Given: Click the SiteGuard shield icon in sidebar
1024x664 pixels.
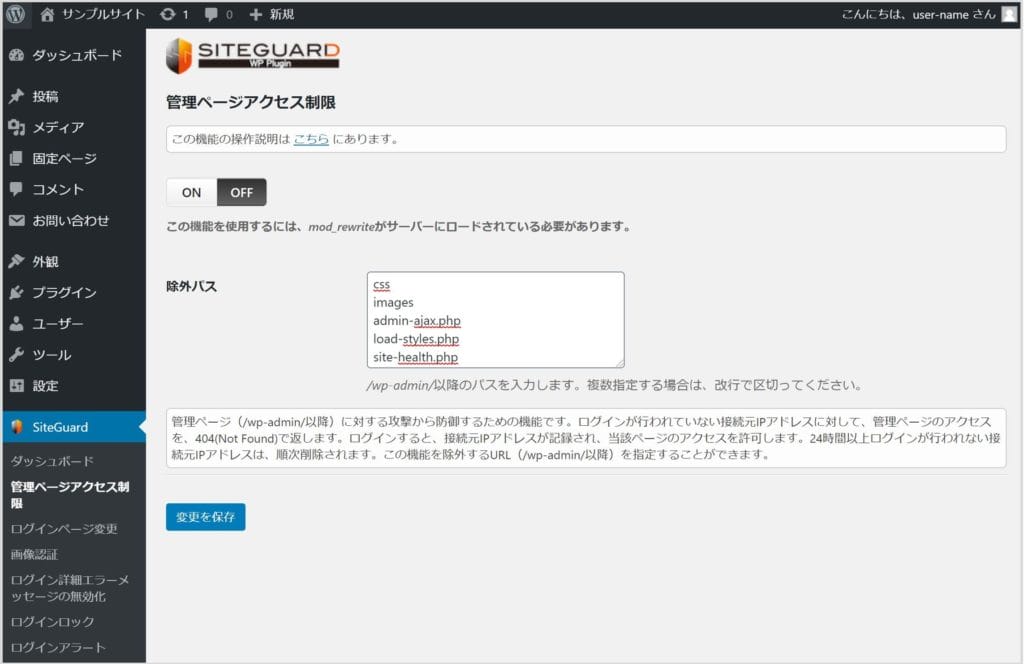Looking at the screenshot, I should point(17,427).
